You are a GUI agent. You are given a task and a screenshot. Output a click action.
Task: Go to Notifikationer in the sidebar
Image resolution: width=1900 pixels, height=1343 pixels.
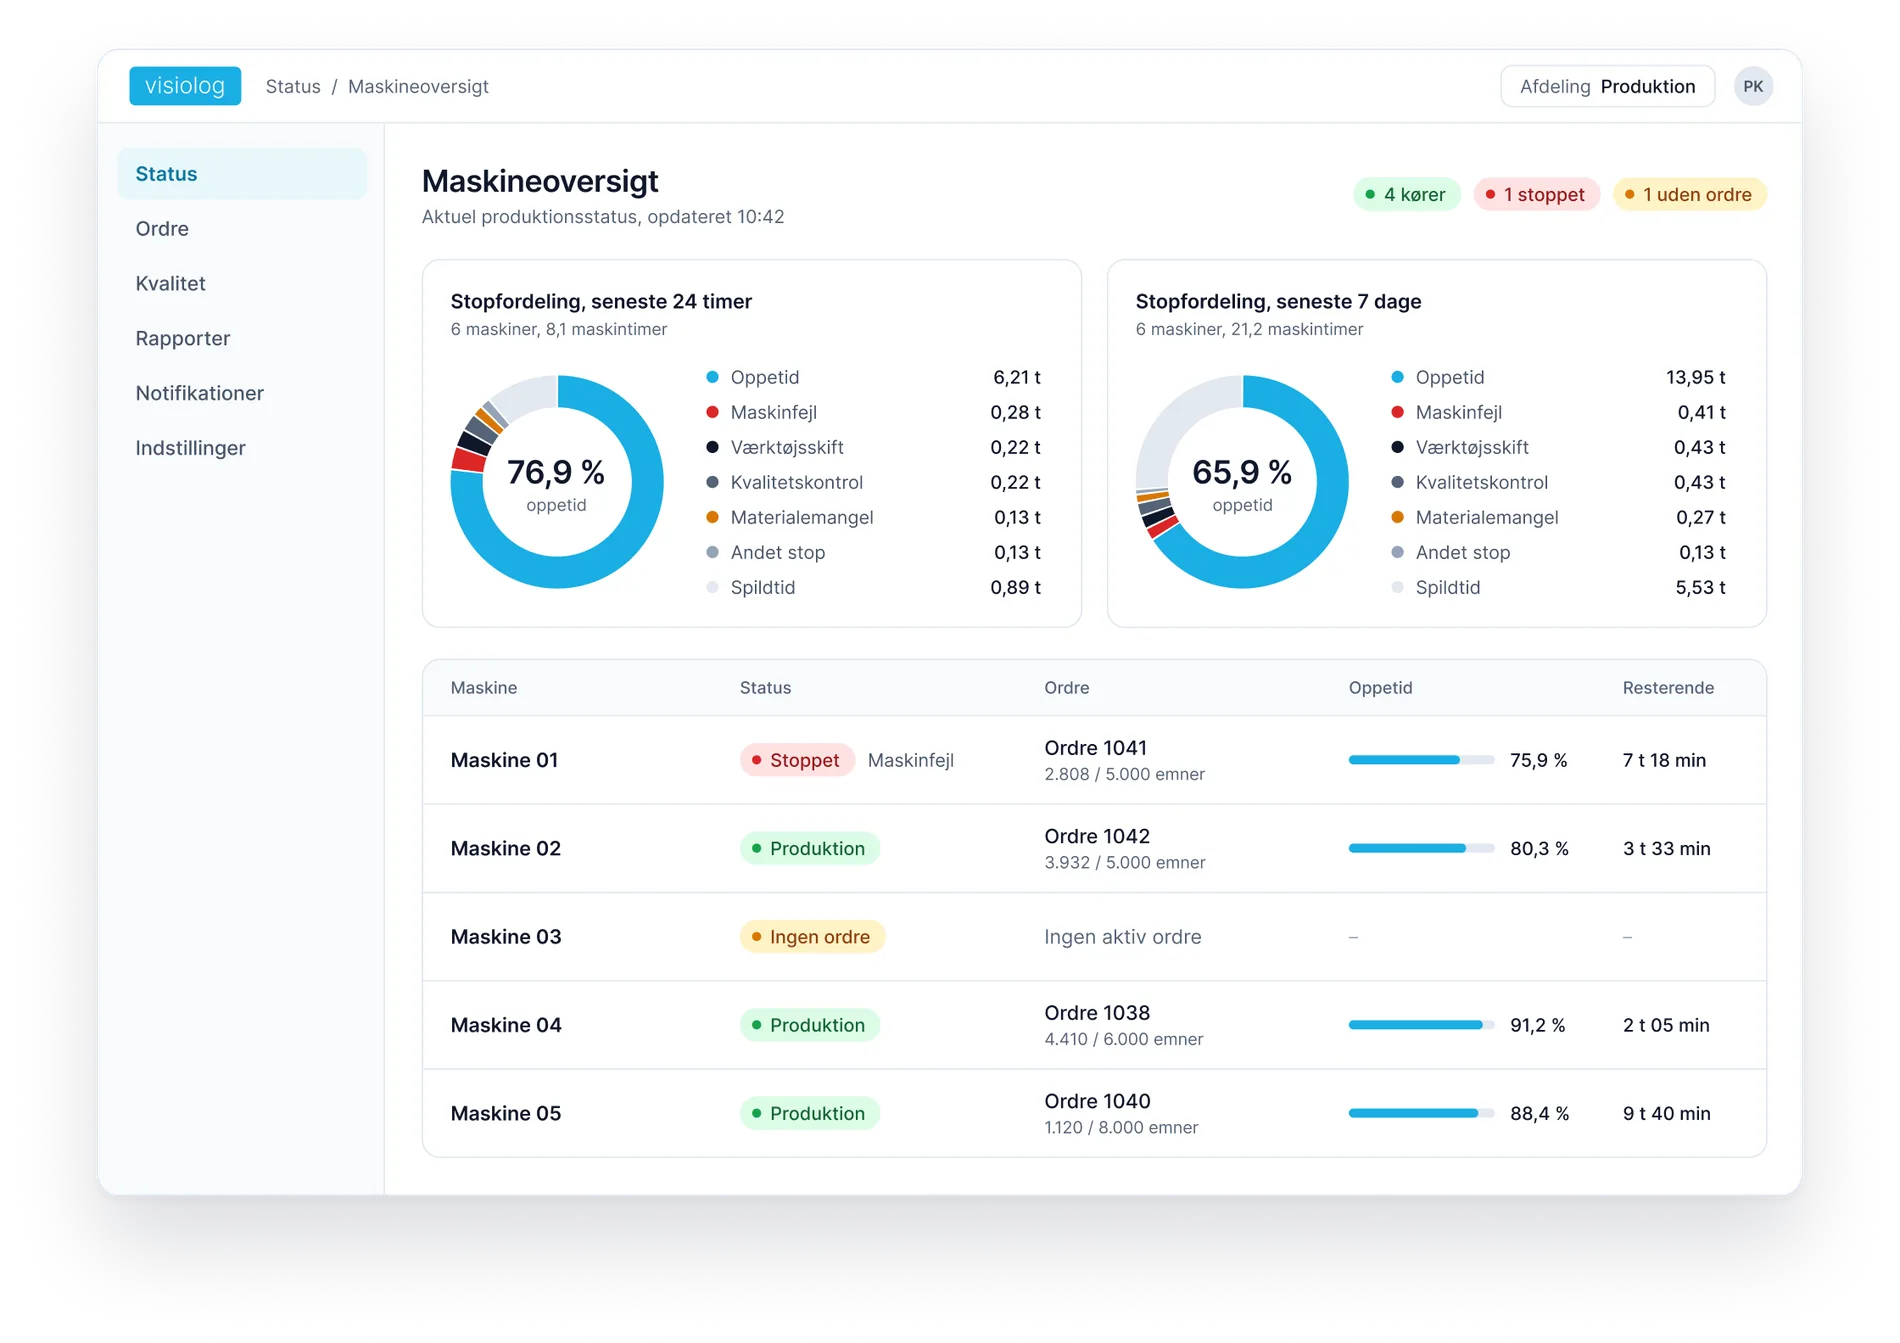242,394
